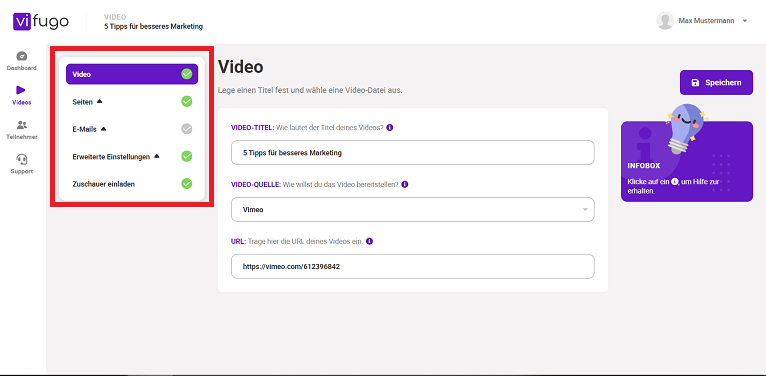Select the Seiten menu item
This screenshot has width=766, height=376.
point(132,102)
